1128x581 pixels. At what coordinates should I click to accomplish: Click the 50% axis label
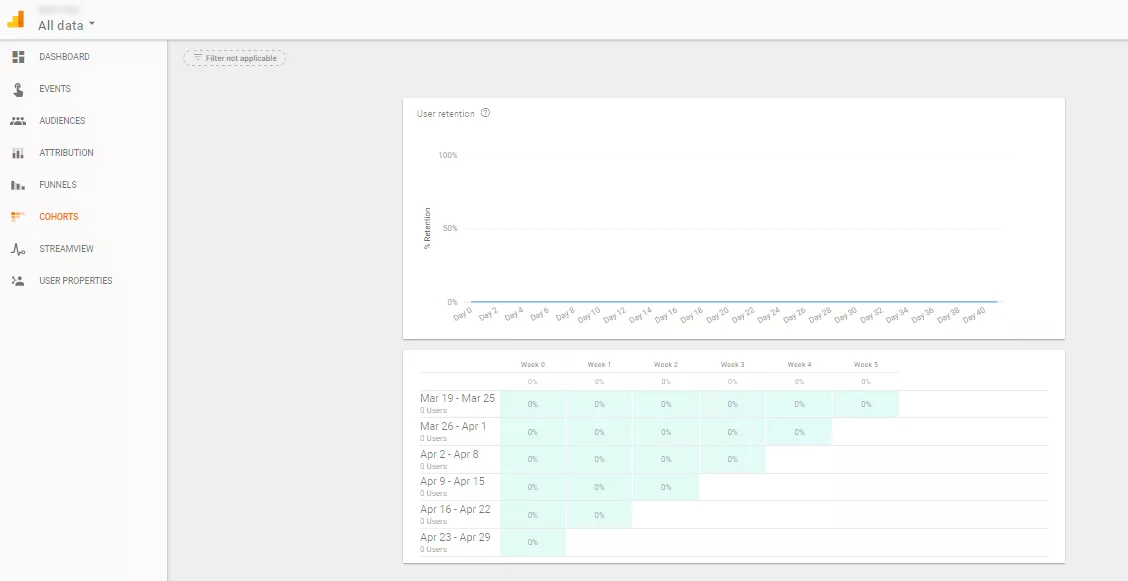tap(450, 228)
